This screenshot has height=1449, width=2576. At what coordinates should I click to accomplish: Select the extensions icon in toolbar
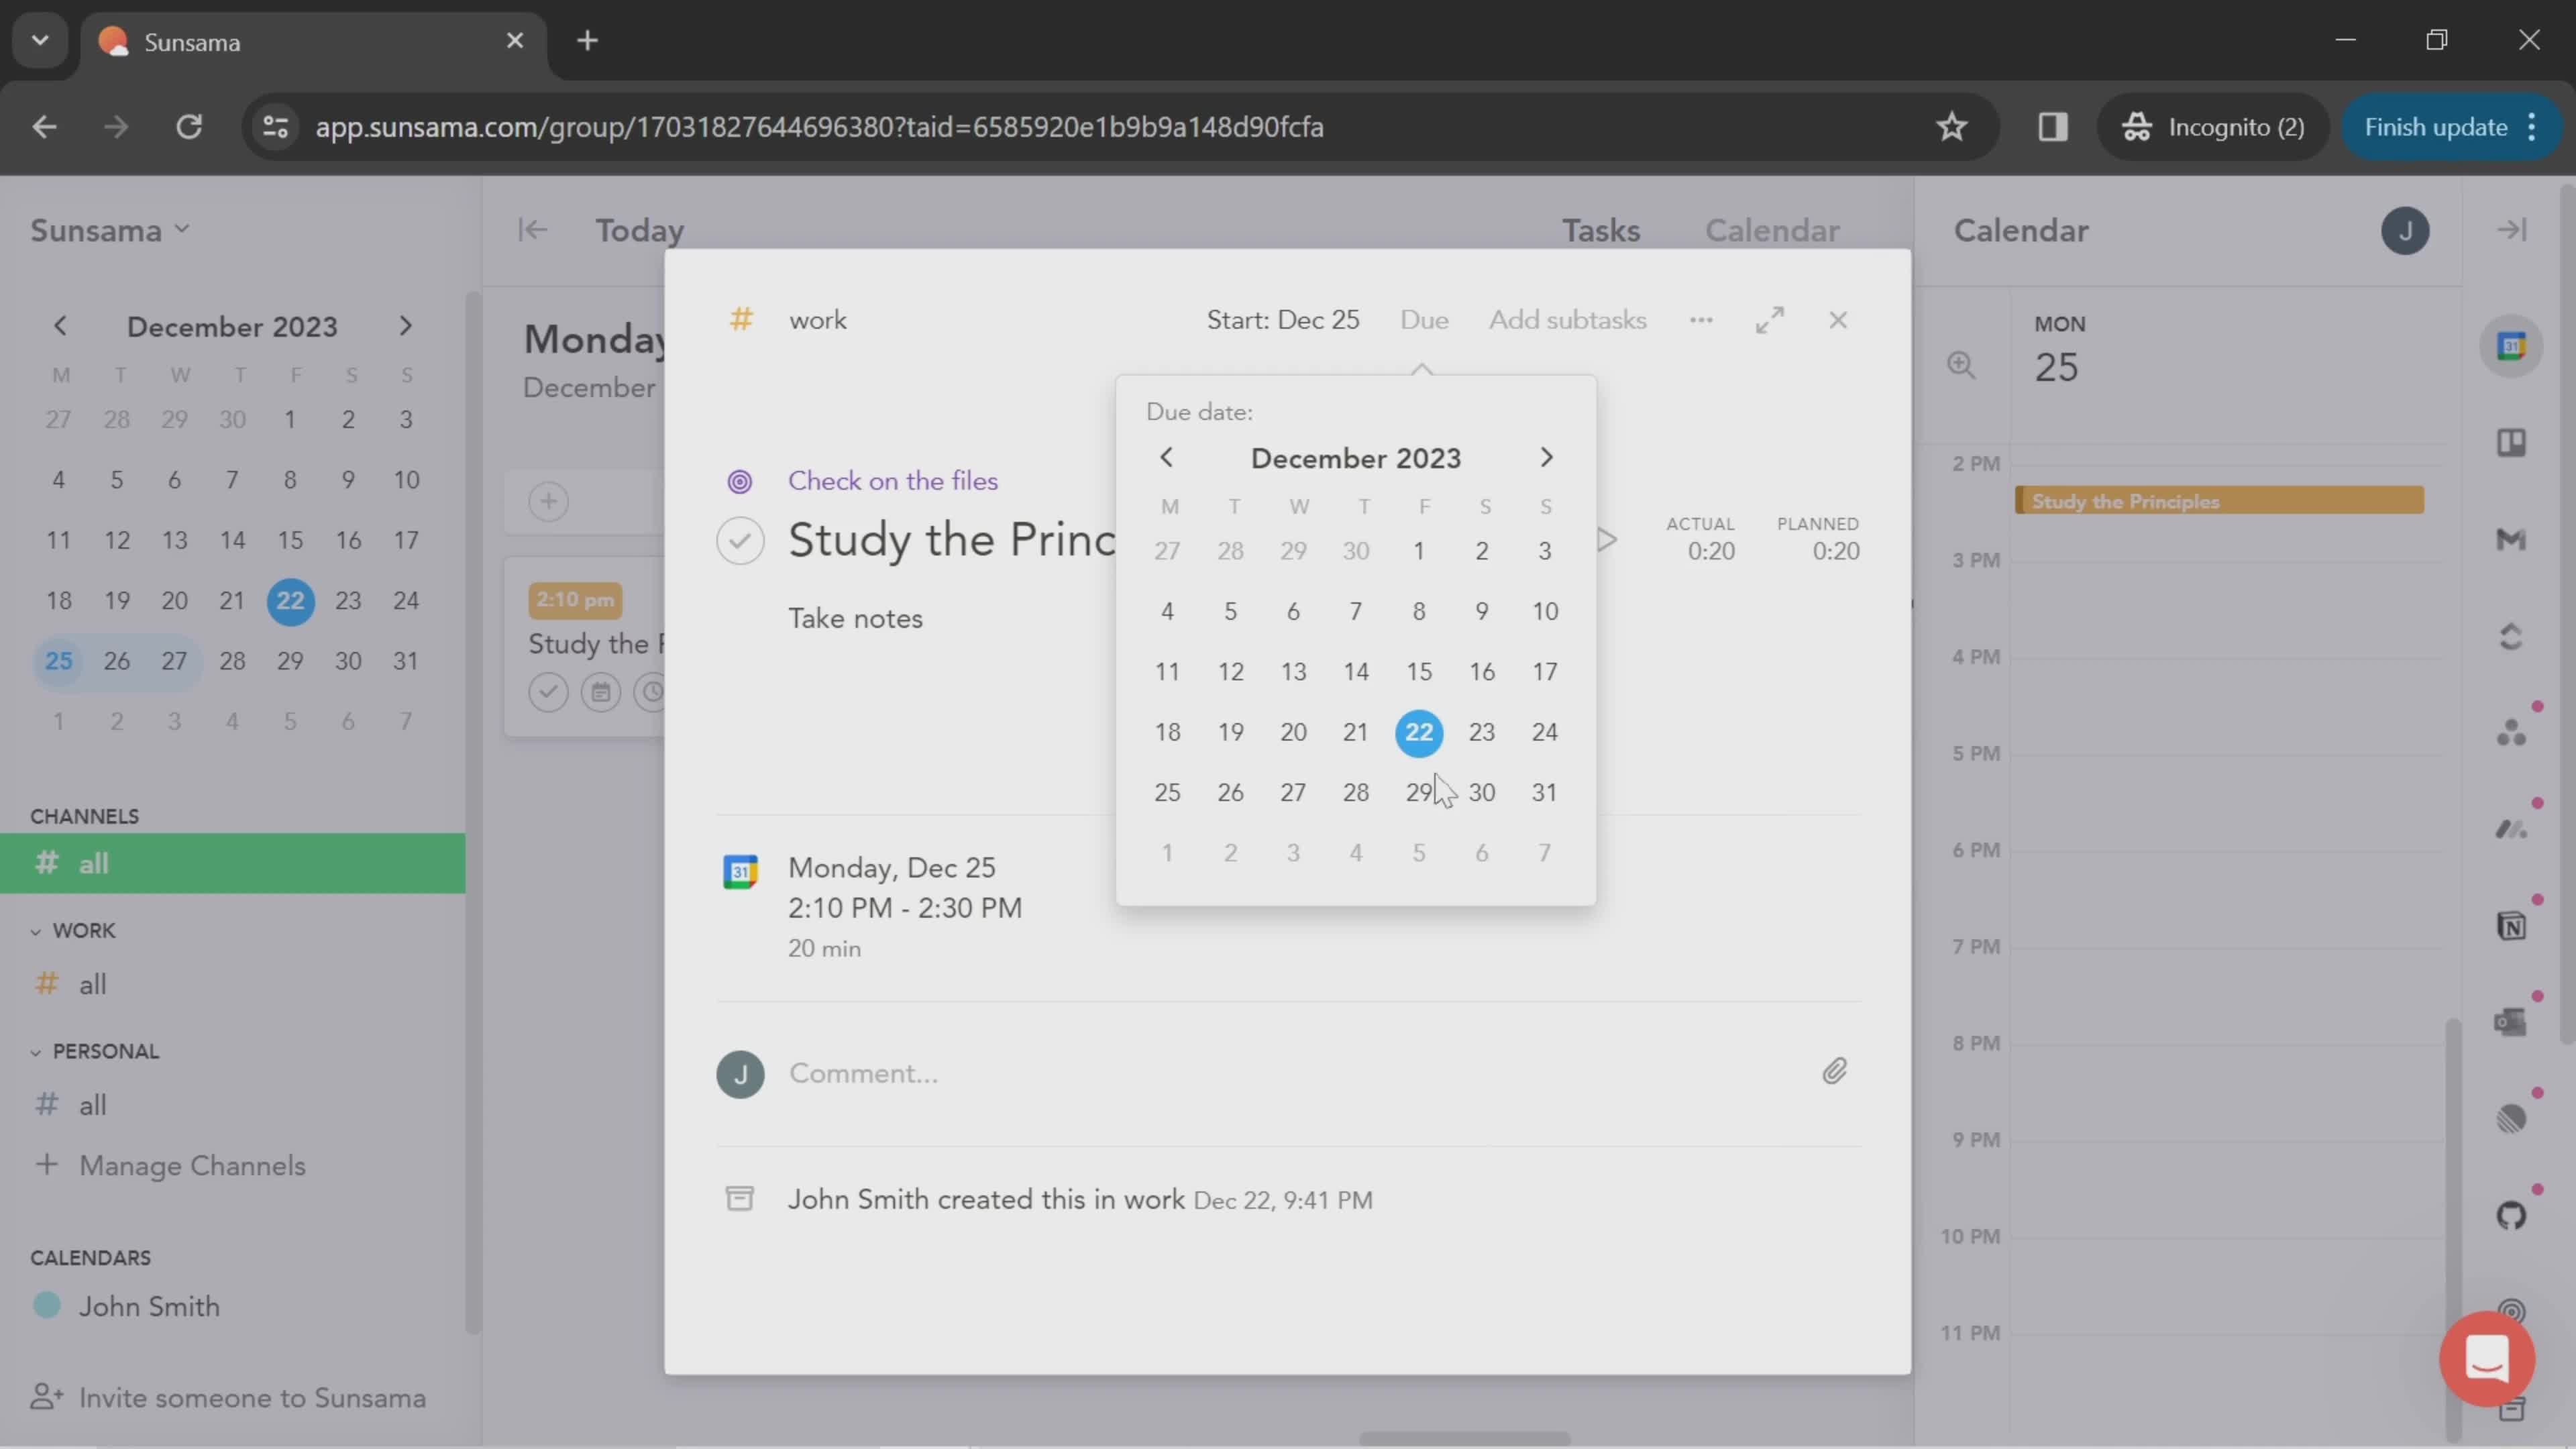click(2051, 125)
